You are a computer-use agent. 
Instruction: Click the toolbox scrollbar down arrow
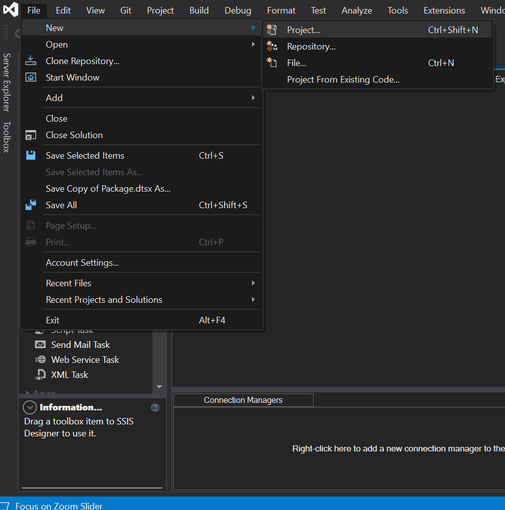click(x=159, y=387)
